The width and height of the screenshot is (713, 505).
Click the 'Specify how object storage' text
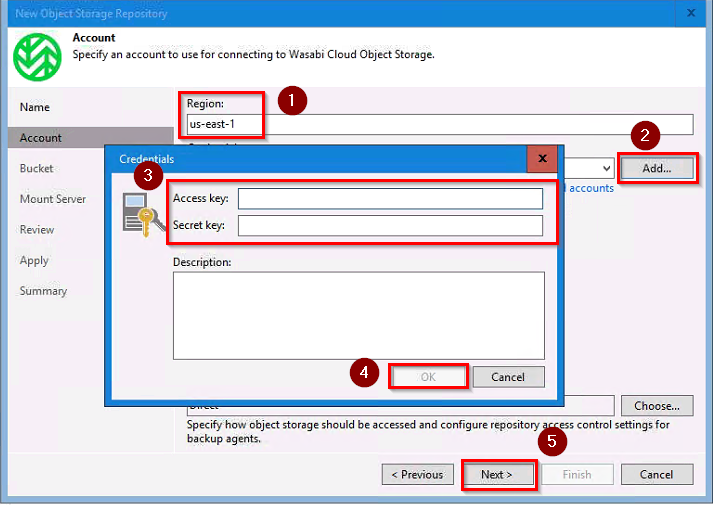pyautogui.click(x=428, y=431)
